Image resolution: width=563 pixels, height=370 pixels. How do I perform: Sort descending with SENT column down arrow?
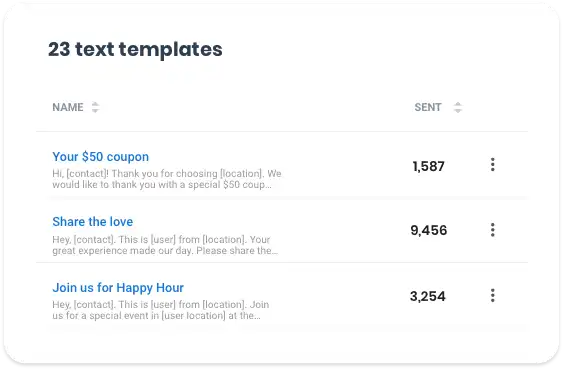pyautogui.click(x=457, y=110)
